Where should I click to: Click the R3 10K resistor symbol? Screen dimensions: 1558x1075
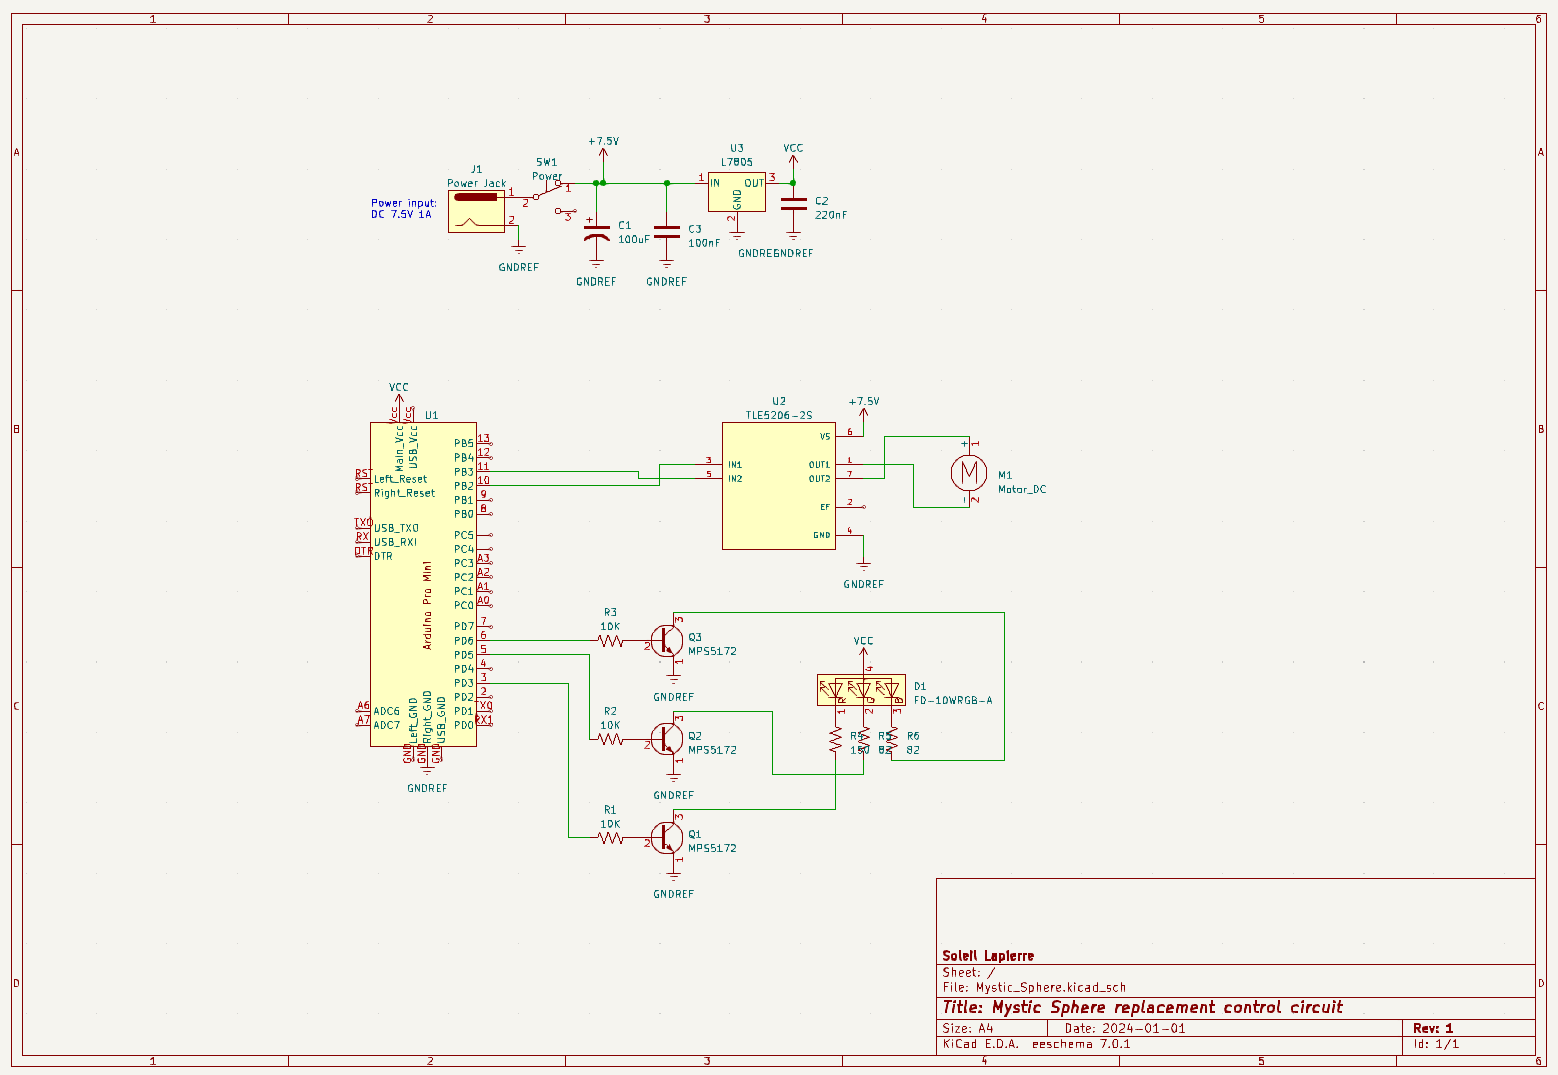click(610, 640)
